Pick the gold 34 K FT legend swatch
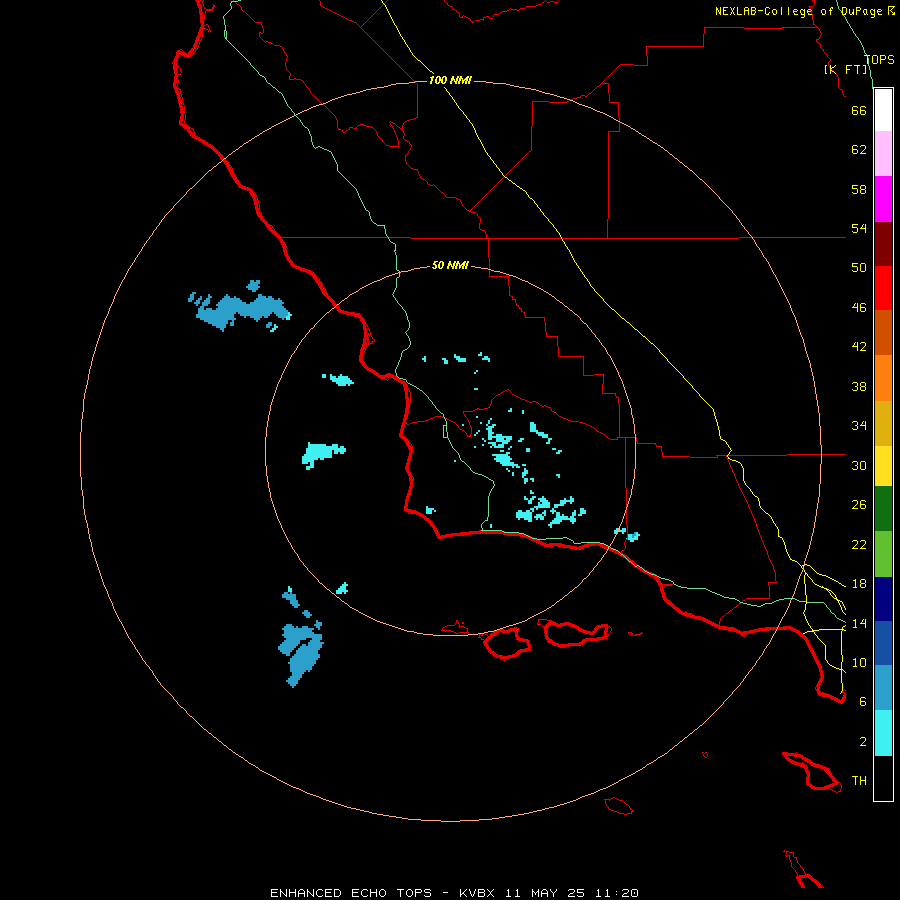900x900 pixels. click(883, 423)
